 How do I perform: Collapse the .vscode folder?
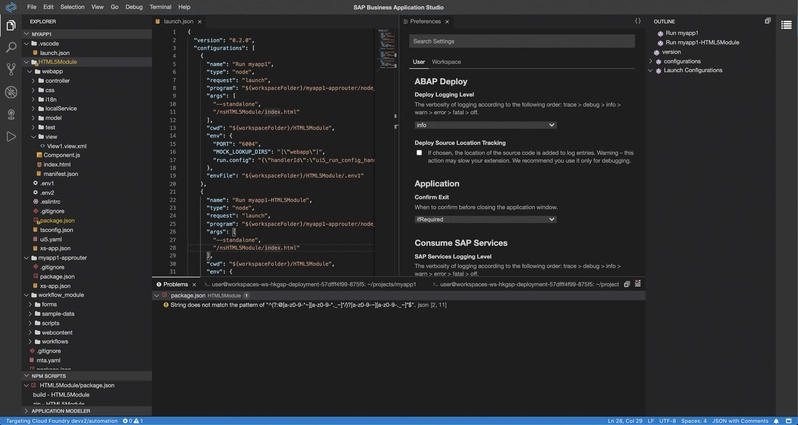[x=26, y=44]
